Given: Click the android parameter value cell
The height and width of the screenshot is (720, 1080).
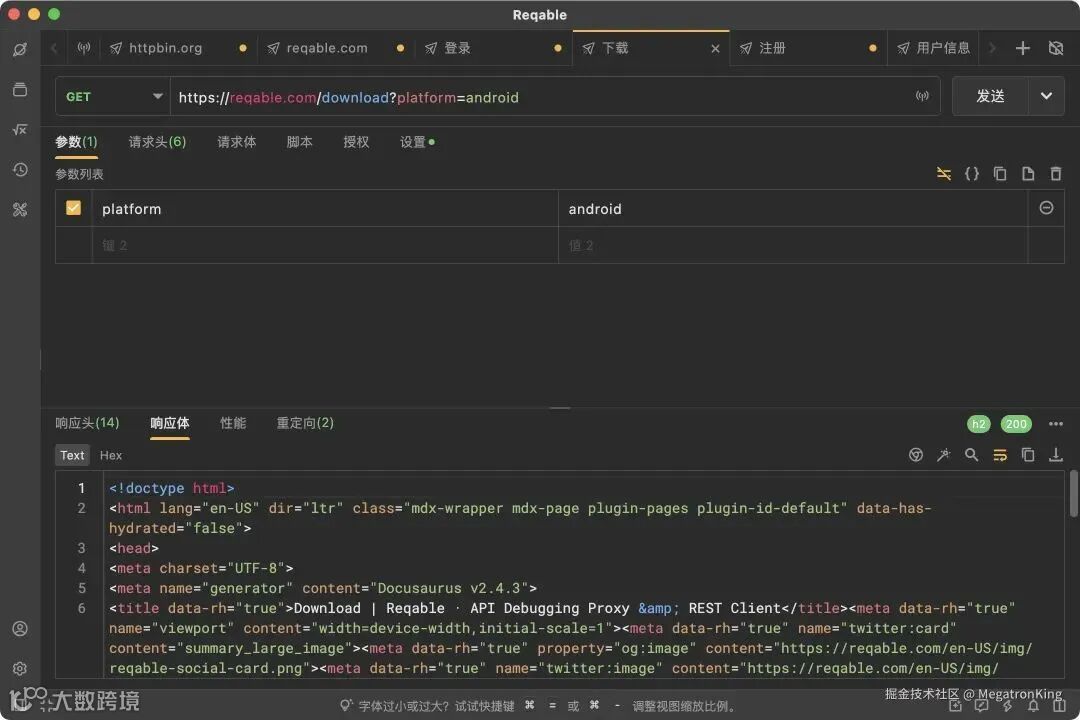Looking at the screenshot, I should [792, 209].
